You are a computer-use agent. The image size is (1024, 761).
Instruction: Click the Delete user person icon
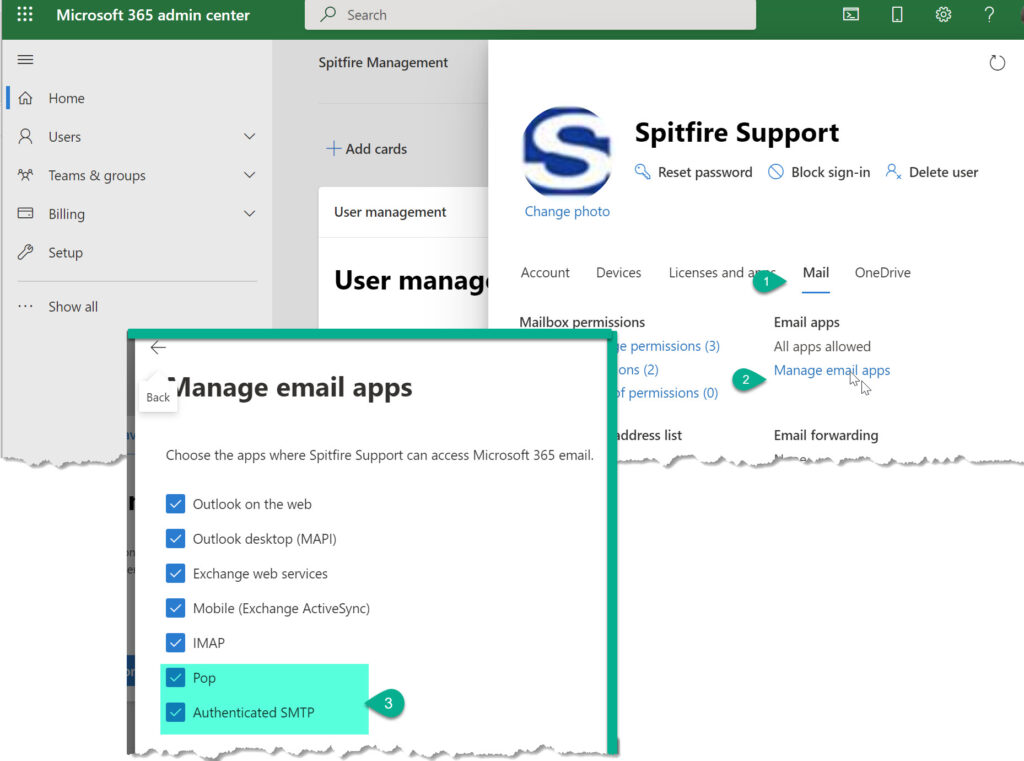893,172
